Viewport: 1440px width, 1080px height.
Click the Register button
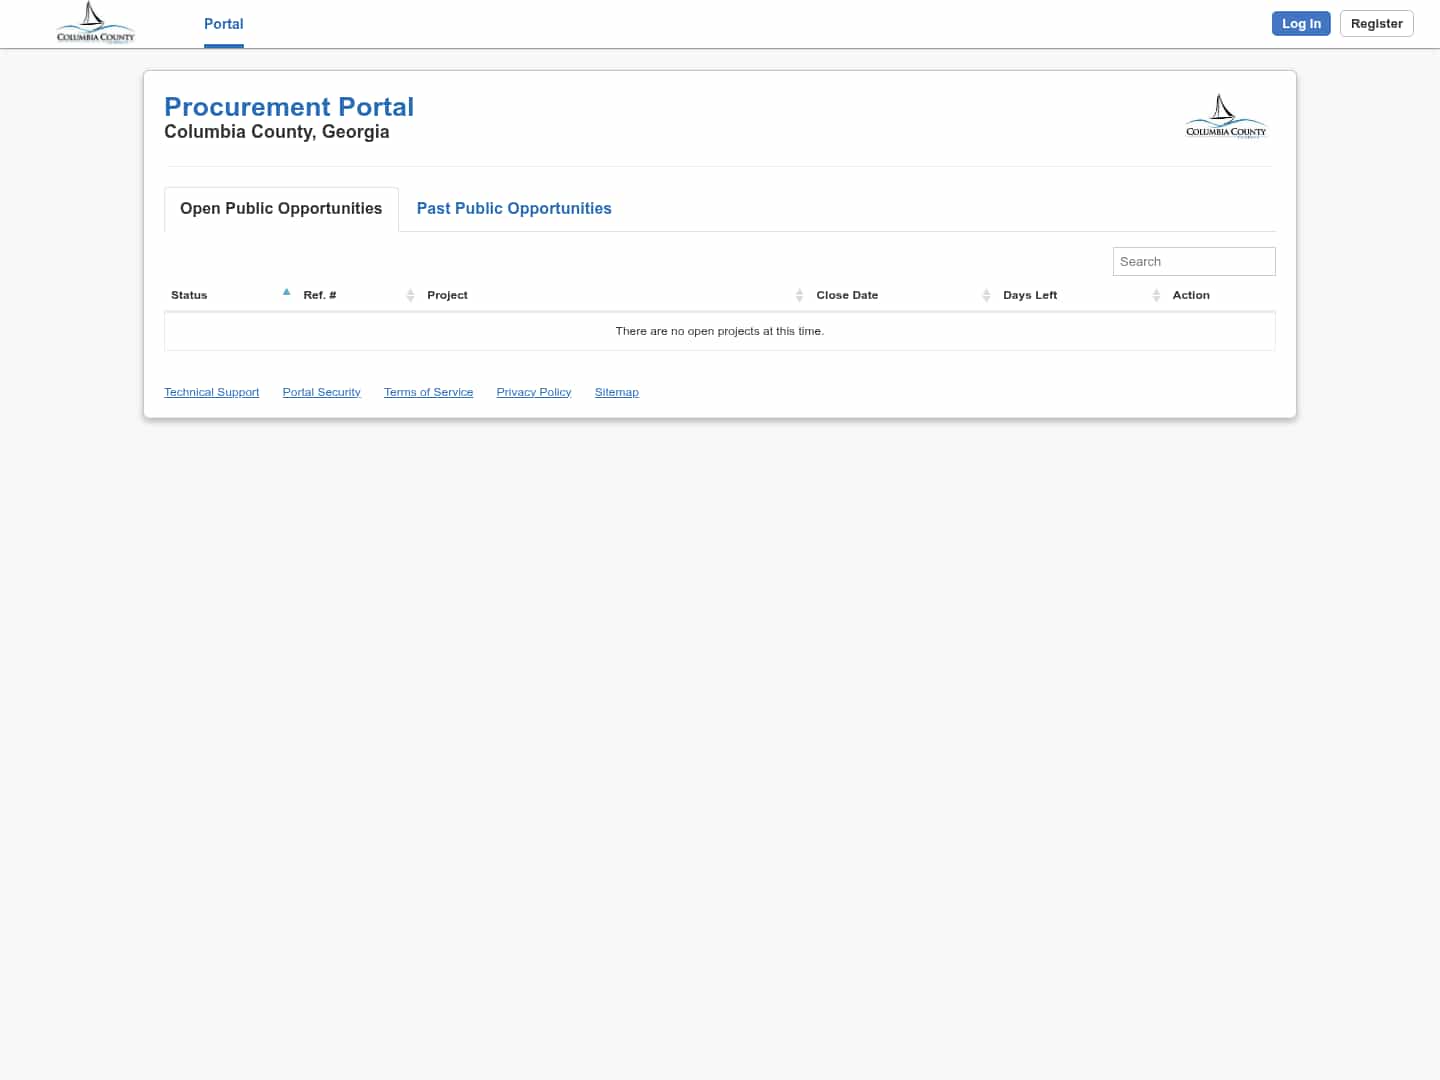(1376, 23)
